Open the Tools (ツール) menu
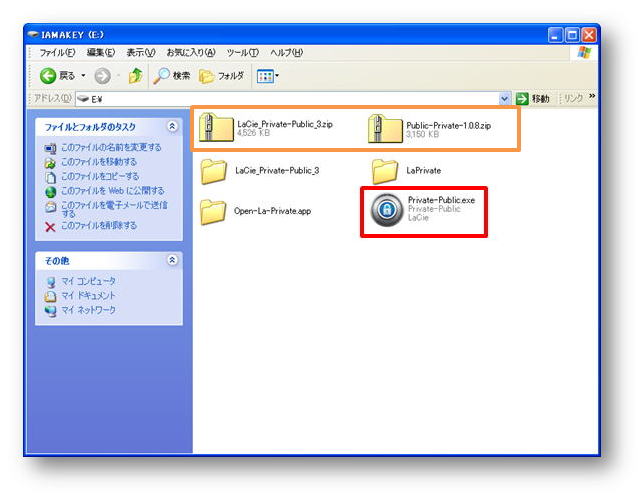Viewport: 644px width, 500px height. (x=243, y=53)
